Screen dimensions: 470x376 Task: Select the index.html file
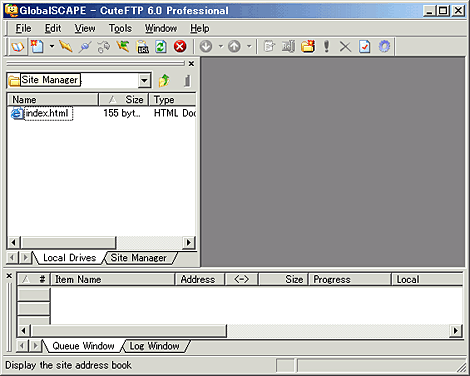[47, 113]
